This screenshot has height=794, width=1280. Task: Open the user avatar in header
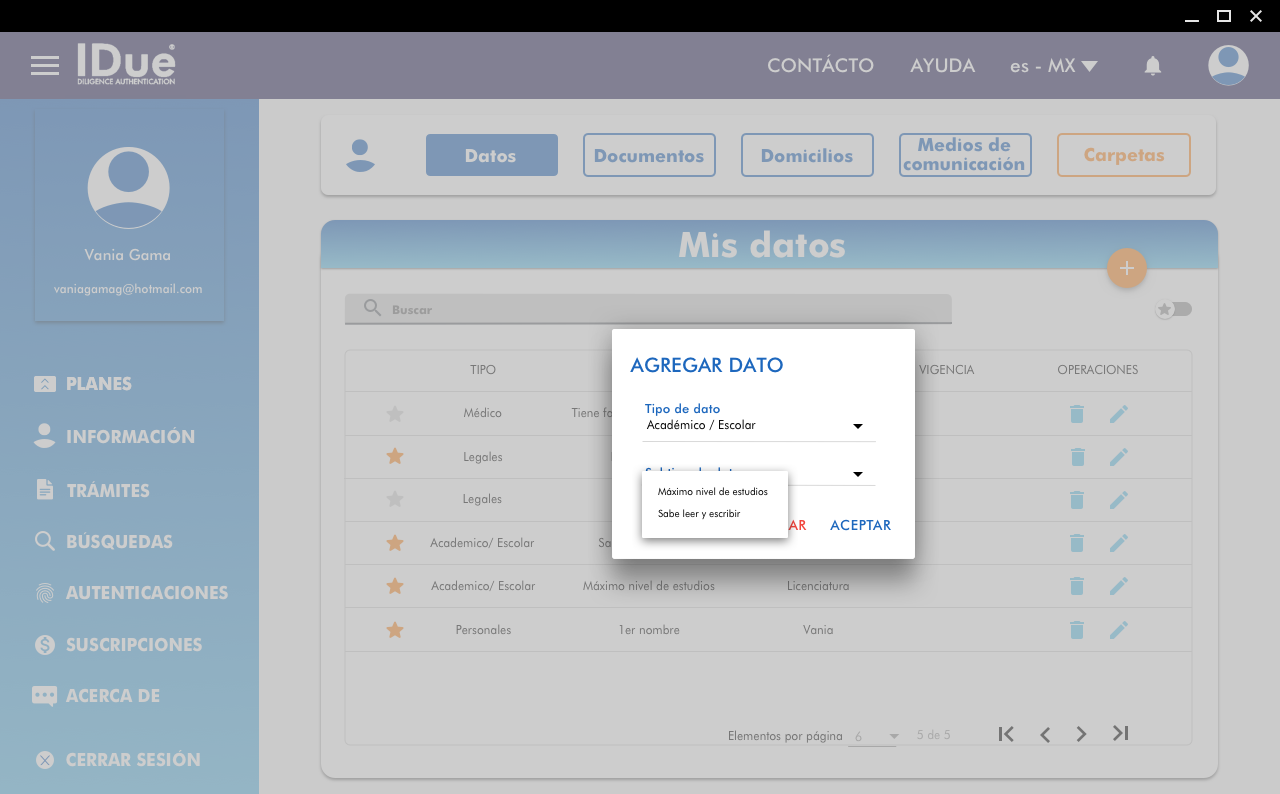[1227, 66]
